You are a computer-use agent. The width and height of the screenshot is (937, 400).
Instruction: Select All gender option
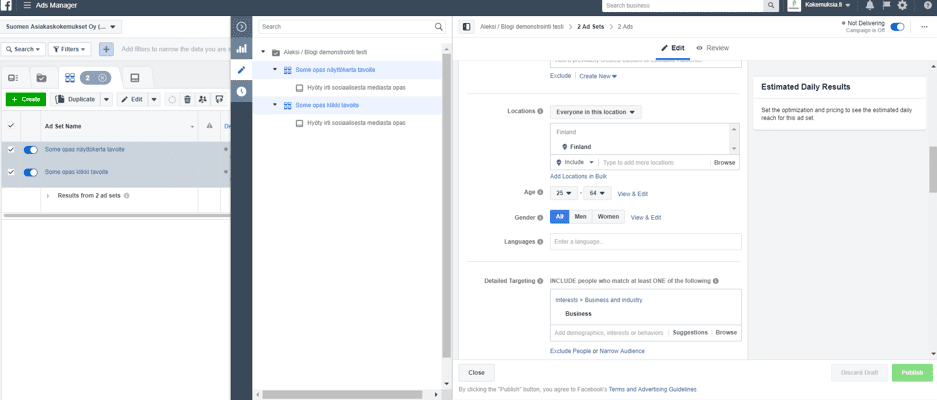[559, 217]
